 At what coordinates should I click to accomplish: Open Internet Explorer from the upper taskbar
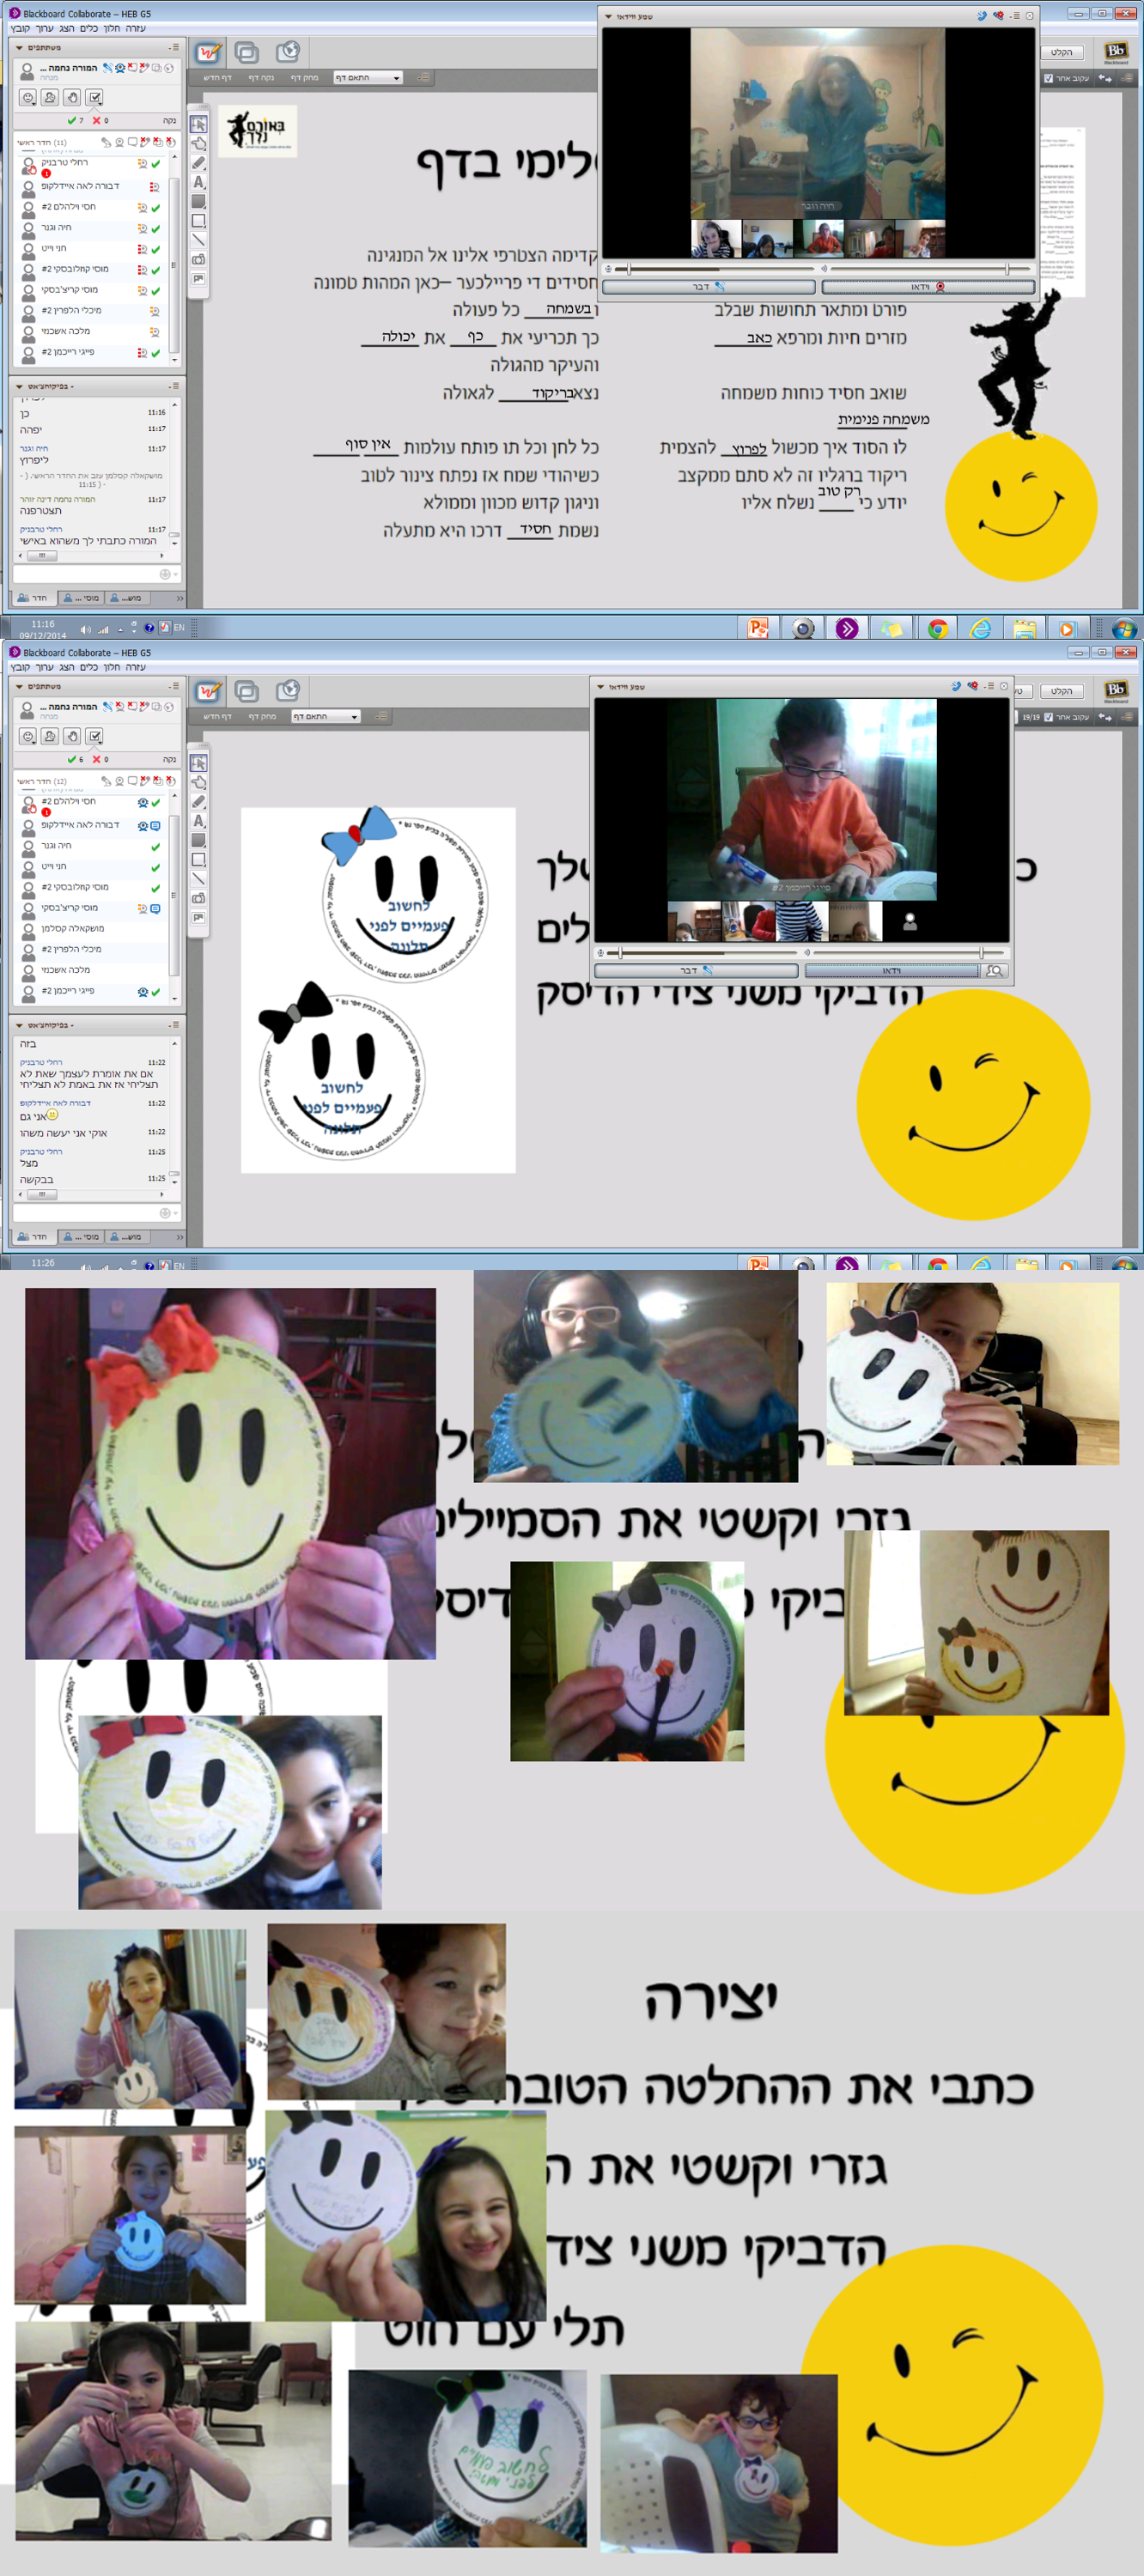coord(981,628)
